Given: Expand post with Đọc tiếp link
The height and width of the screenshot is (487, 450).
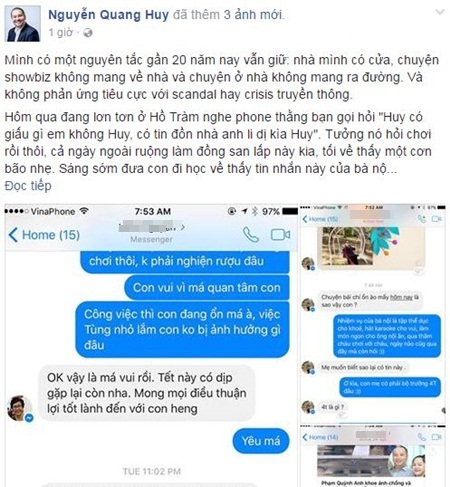Looking at the screenshot, I should pyautogui.click(x=28, y=186).
